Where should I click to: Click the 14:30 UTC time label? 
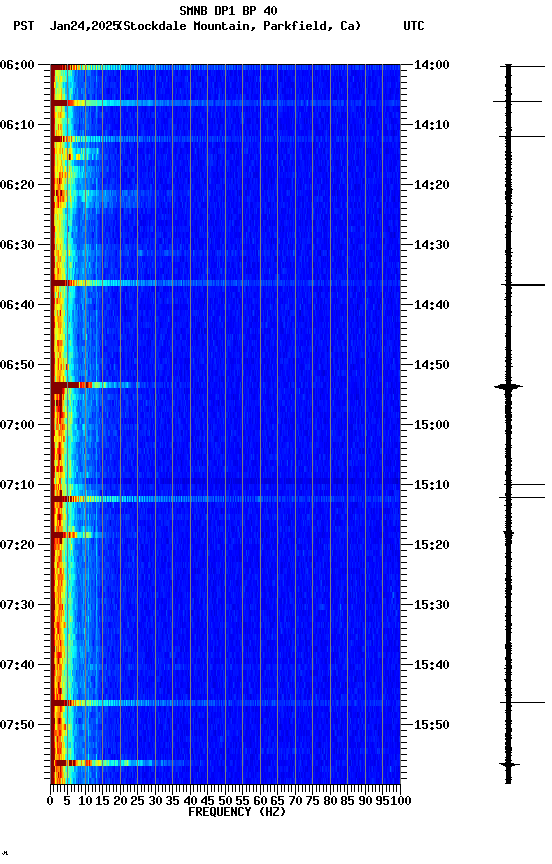coord(432,245)
